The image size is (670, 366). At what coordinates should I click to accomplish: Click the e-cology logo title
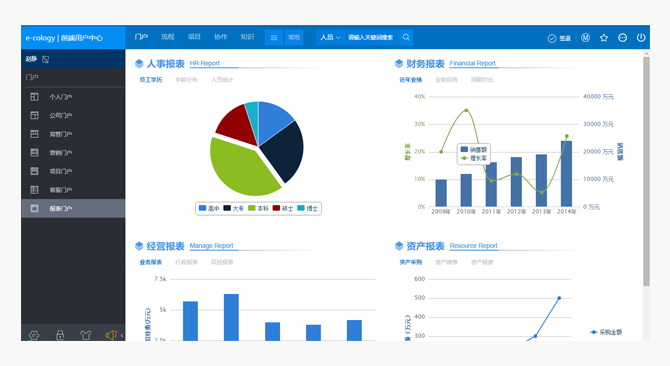point(64,38)
